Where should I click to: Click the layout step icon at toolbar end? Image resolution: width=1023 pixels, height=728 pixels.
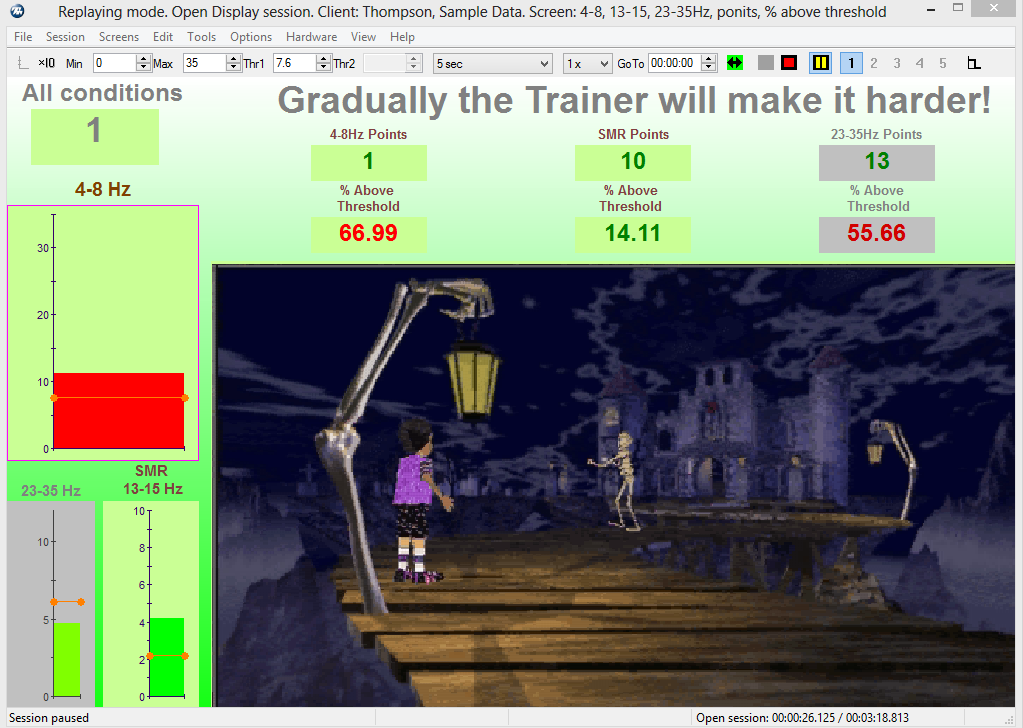coord(973,63)
